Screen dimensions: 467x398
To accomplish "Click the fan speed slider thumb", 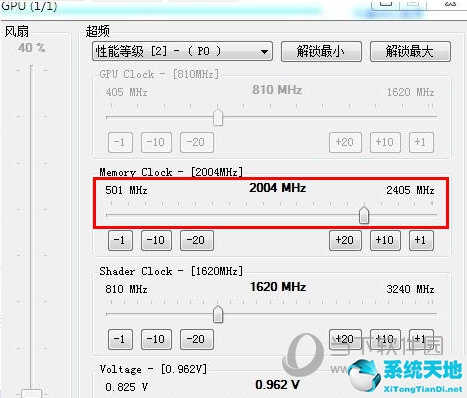I will (x=31, y=393).
